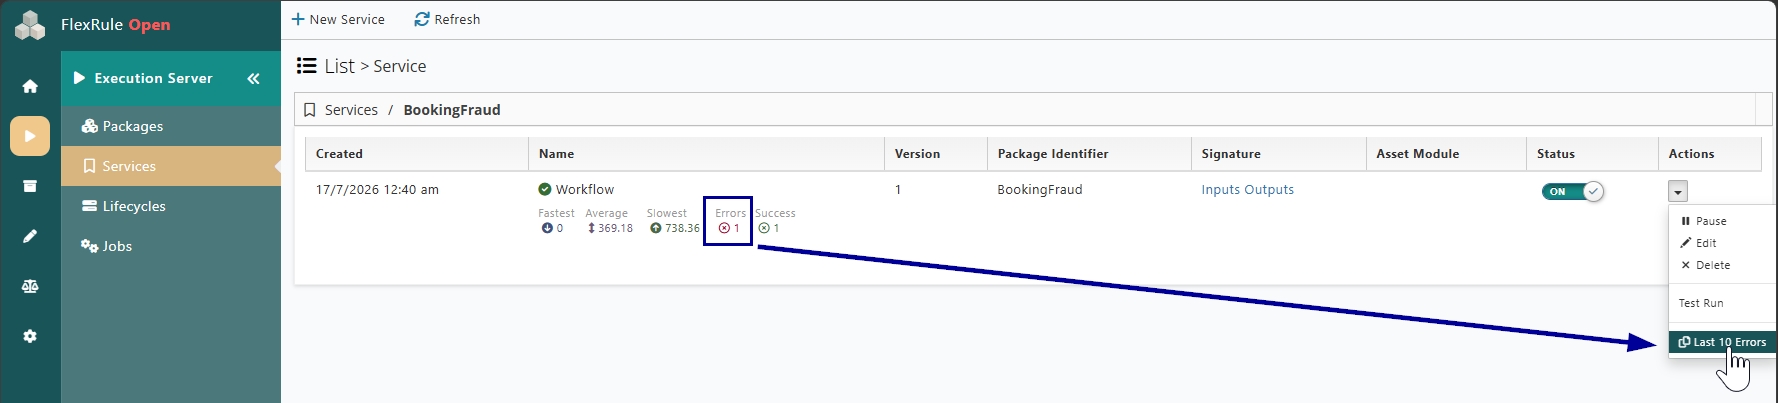The height and width of the screenshot is (403, 1778).
Task: Select the Execution Server play icon in rail
Action: [x=30, y=136]
